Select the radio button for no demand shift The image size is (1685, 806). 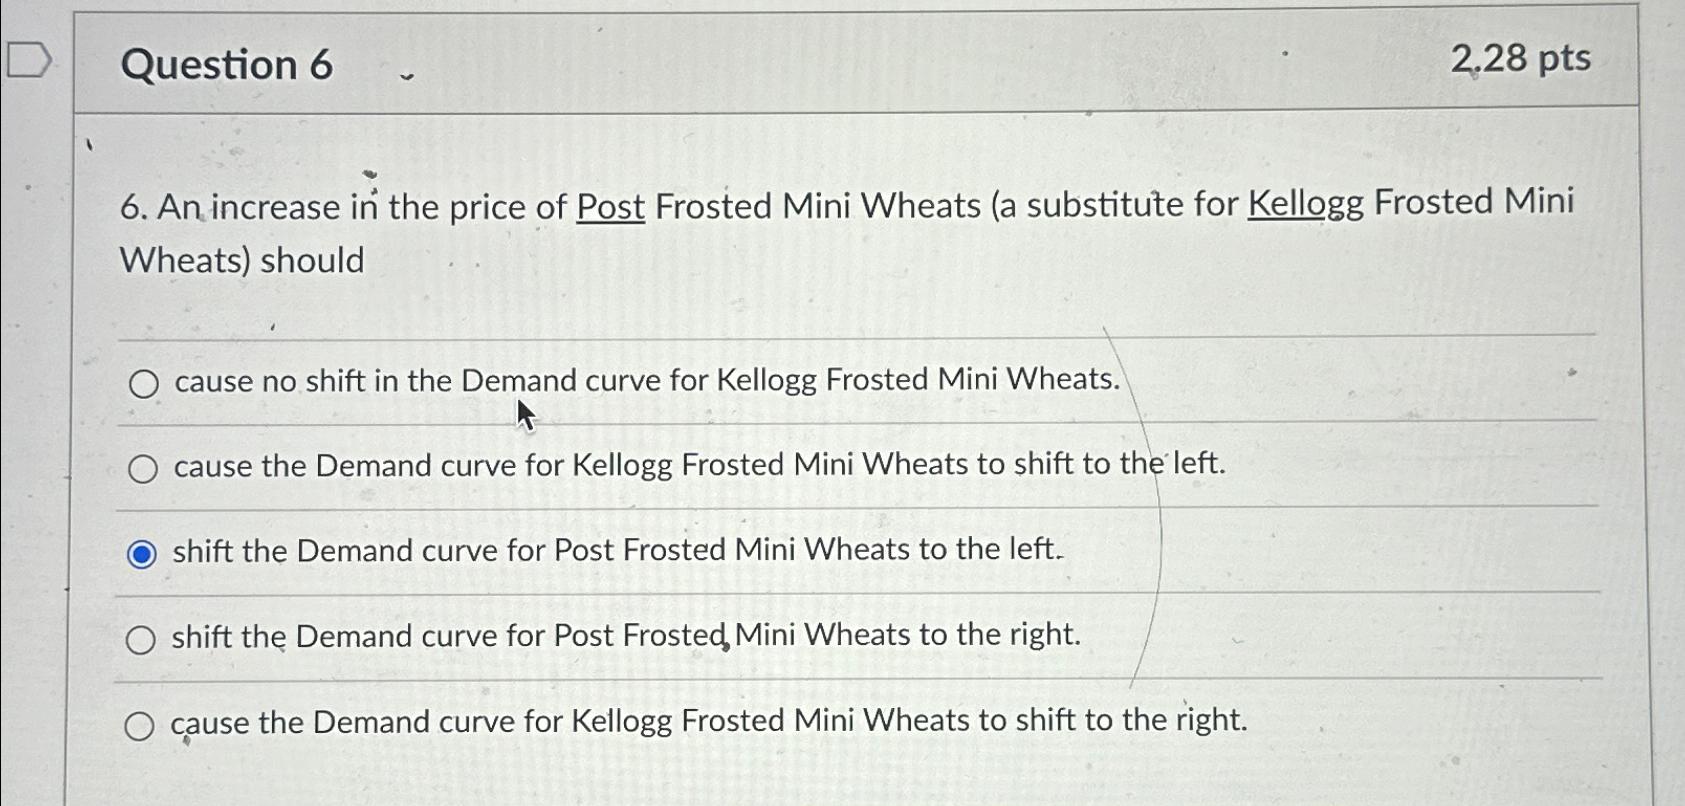click(x=143, y=383)
